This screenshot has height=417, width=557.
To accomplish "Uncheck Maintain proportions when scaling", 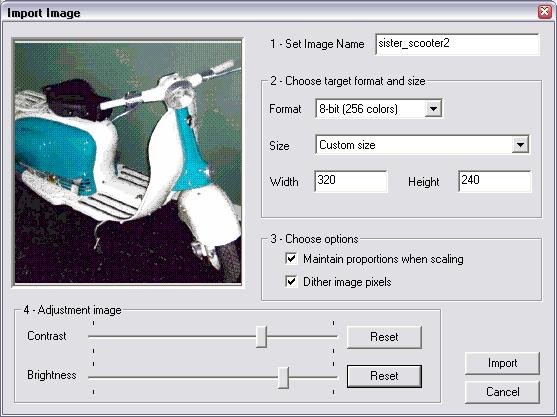I will (291, 259).
